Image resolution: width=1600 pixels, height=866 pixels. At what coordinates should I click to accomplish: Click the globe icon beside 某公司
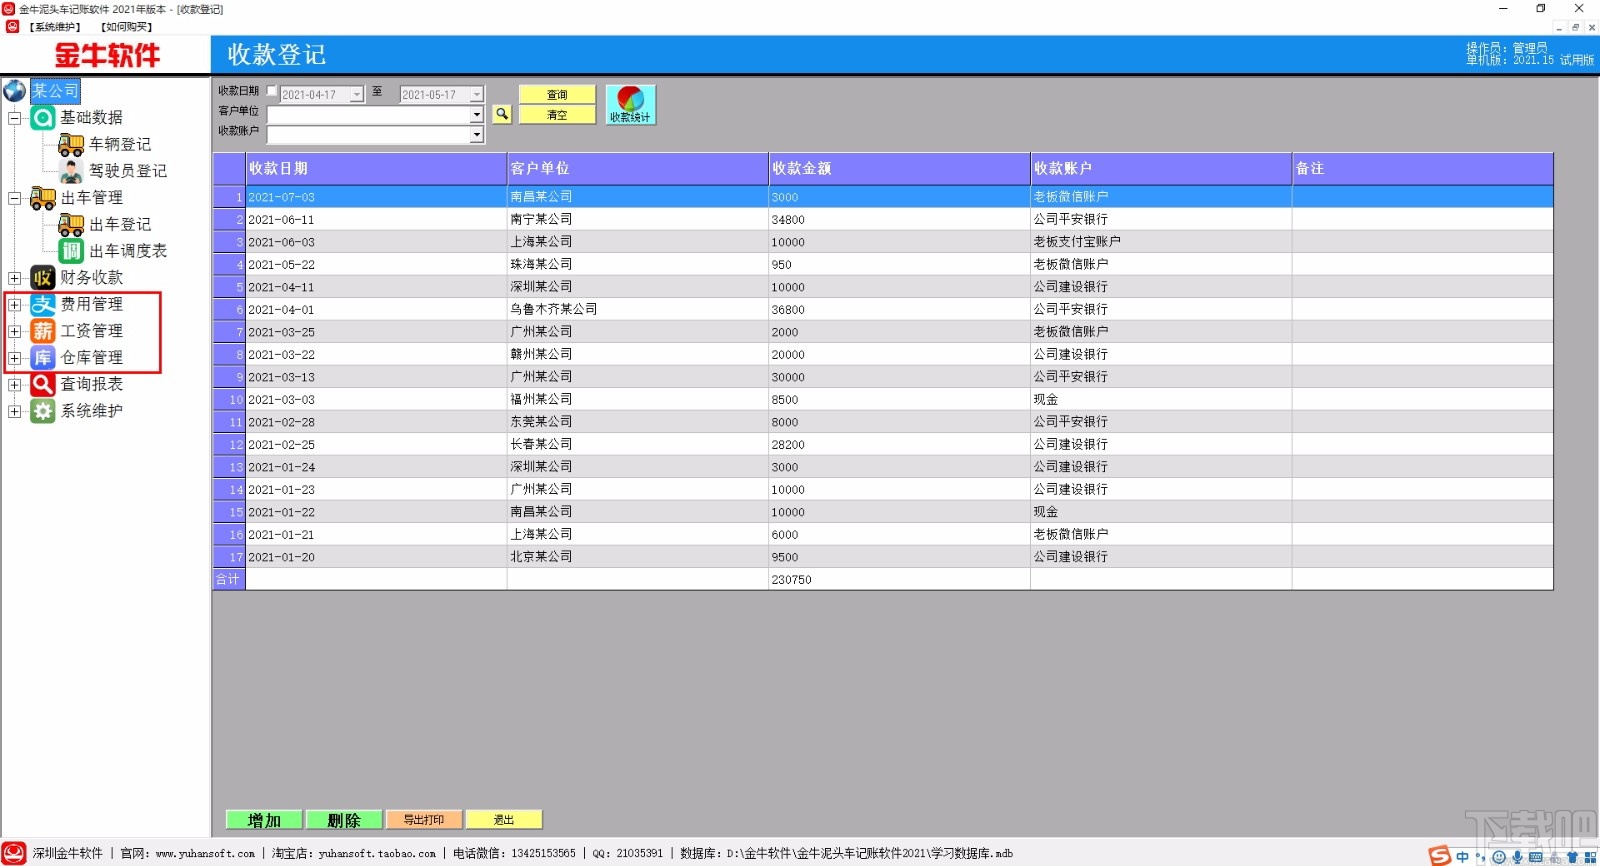pos(15,91)
